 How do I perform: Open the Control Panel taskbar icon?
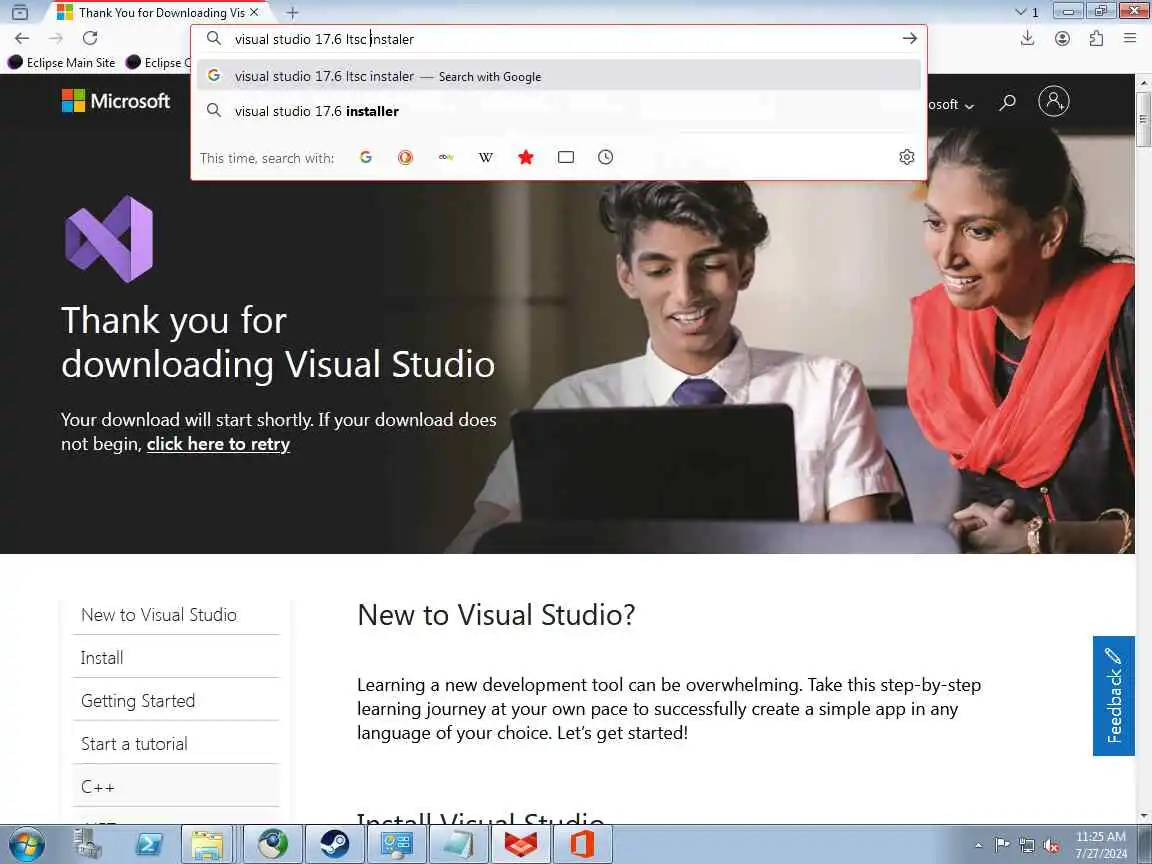tap(397, 844)
